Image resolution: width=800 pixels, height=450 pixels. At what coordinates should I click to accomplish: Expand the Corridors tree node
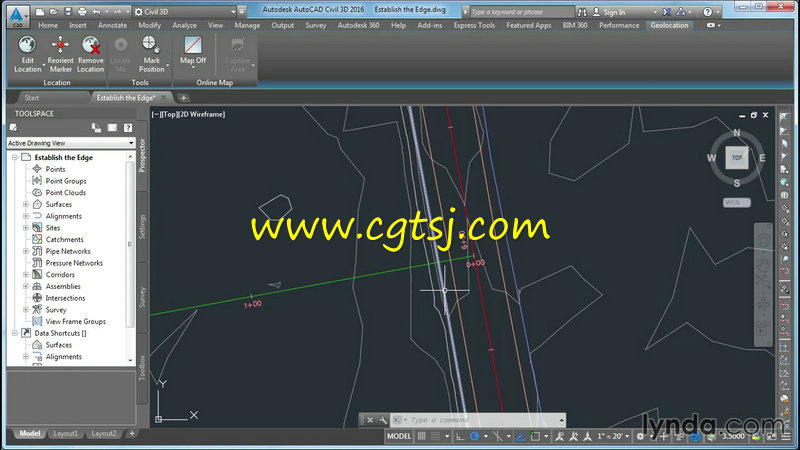coord(26,274)
